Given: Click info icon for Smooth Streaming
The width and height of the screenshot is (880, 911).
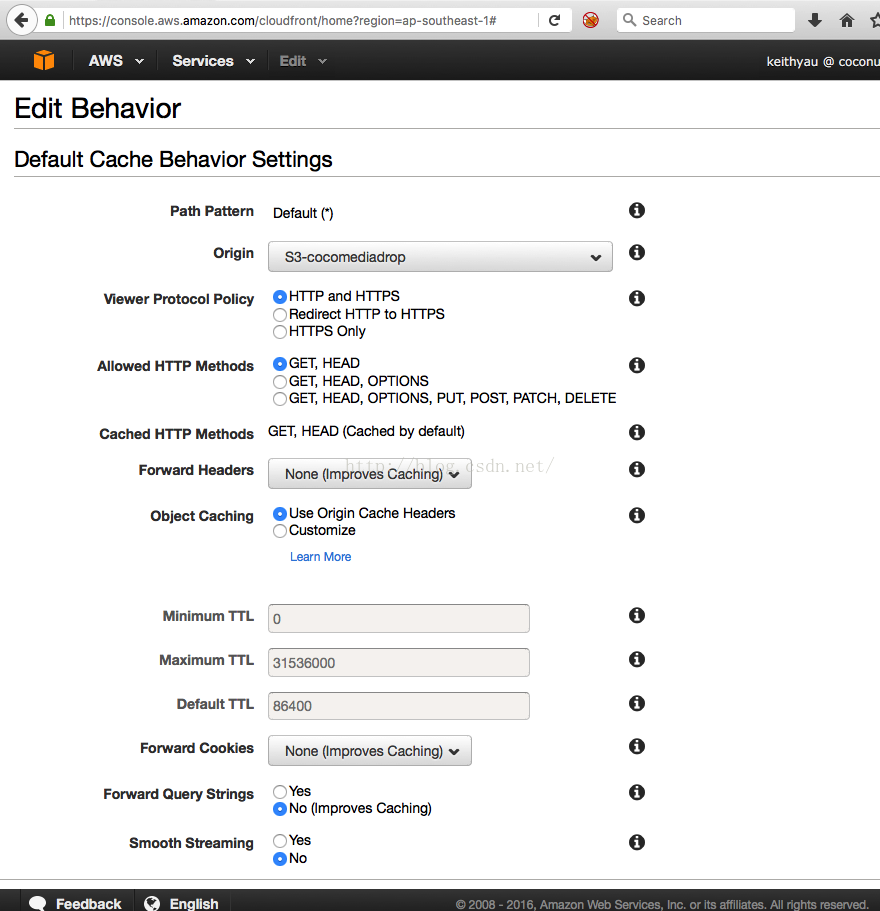Looking at the screenshot, I should point(636,842).
